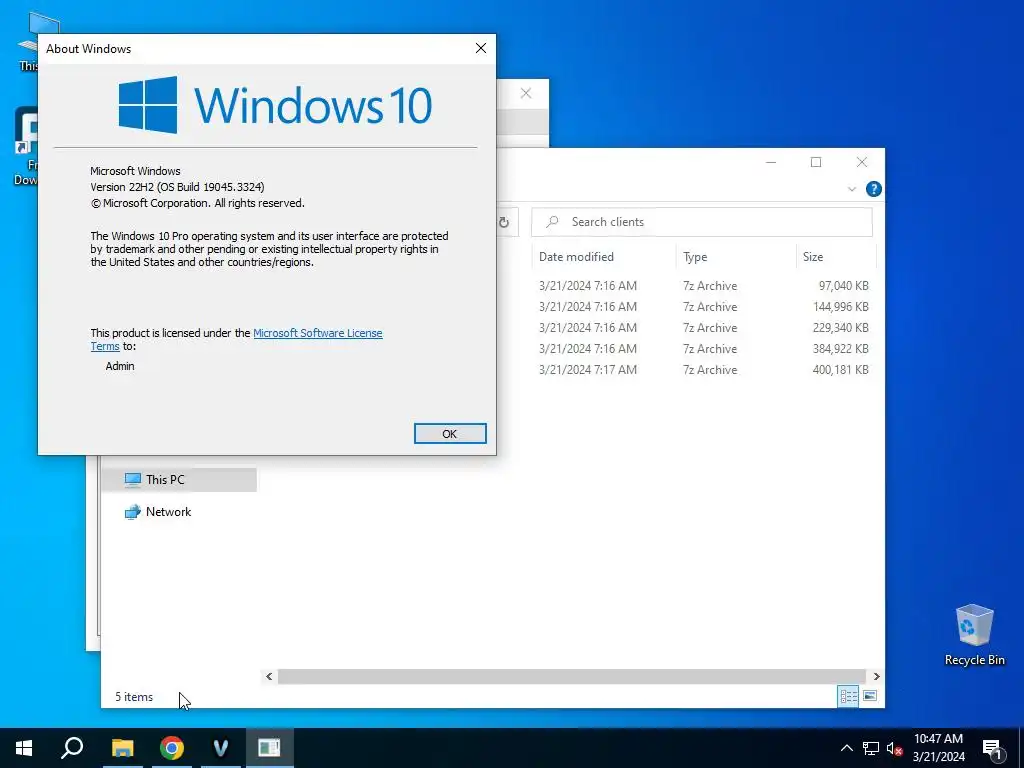Switch to details view icon
Image resolution: width=1024 pixels, height=768 pixels.
pos(848,696)
